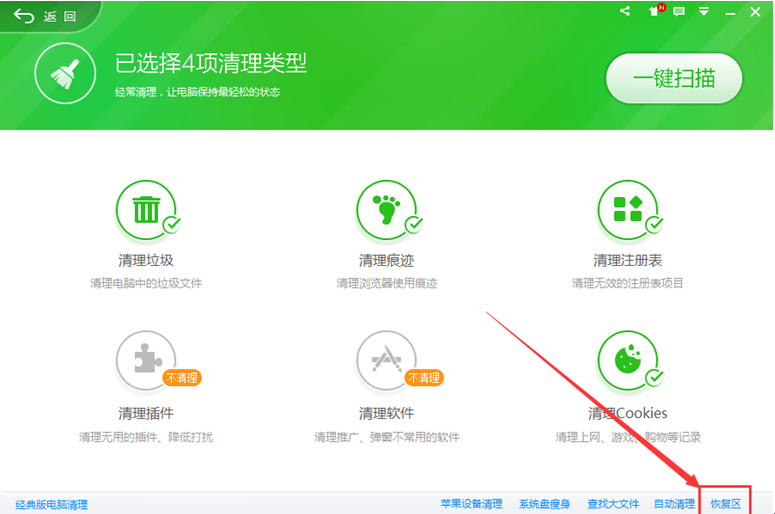This screenshot has height=514, width=775.
Task: Click description 清理电脑中的垃圾文件
Action: click(x=146, y=283)
